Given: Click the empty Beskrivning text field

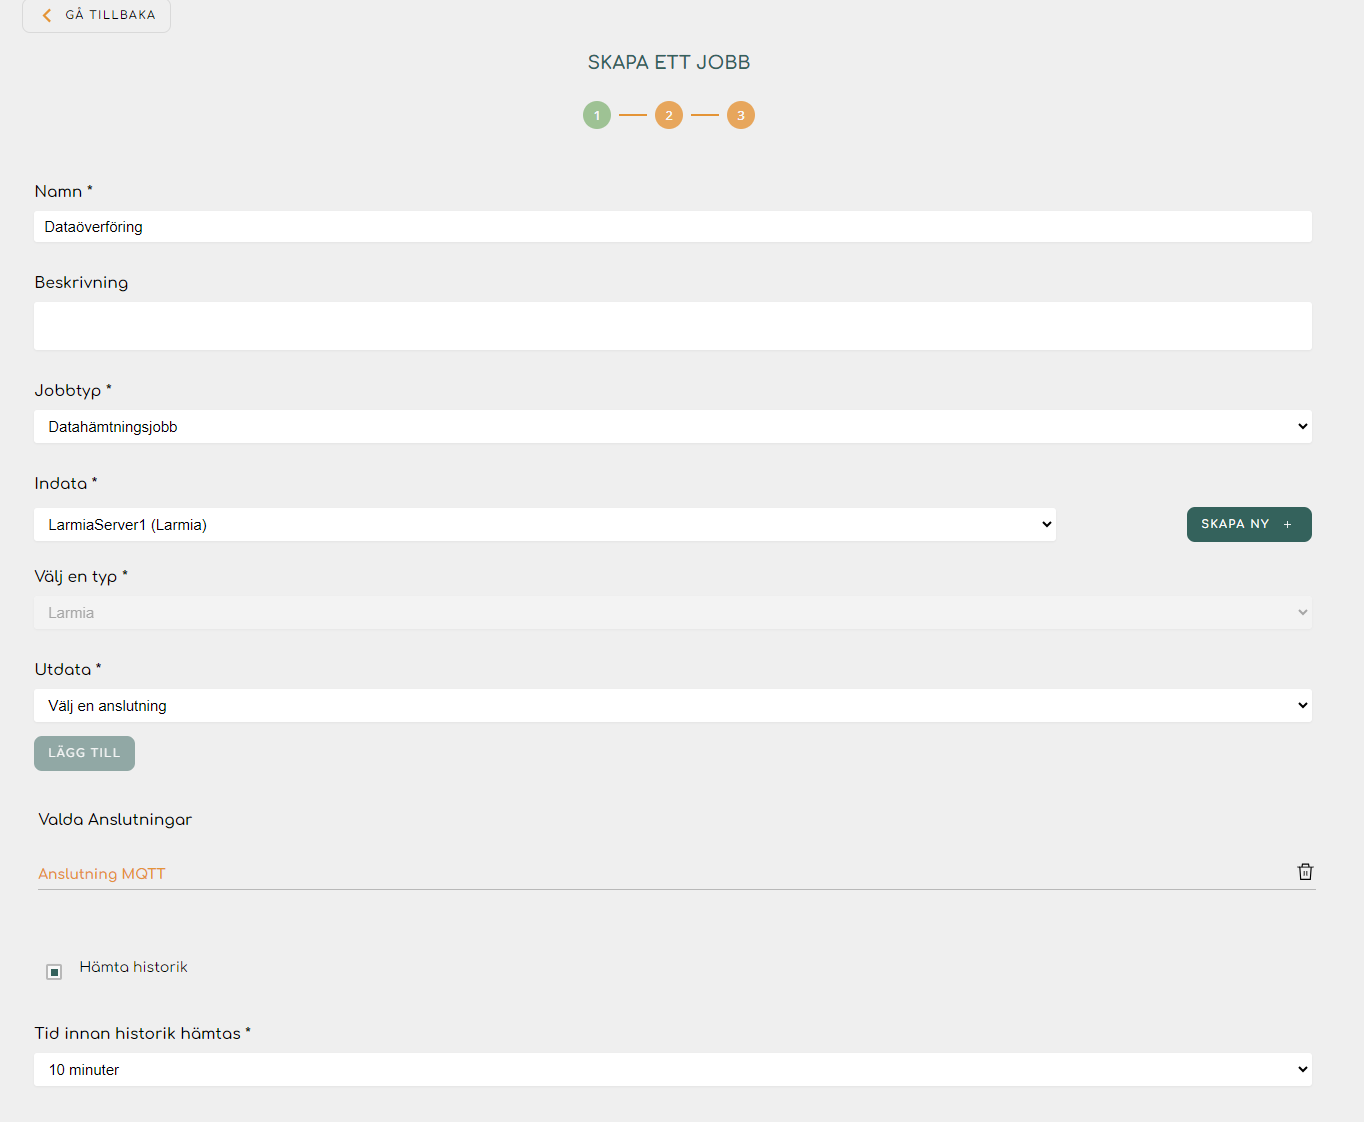Looking at the screenshot, I should pos(673,326).
